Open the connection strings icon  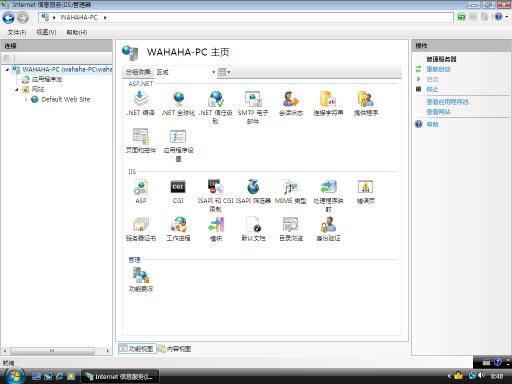tap(328, 99)
